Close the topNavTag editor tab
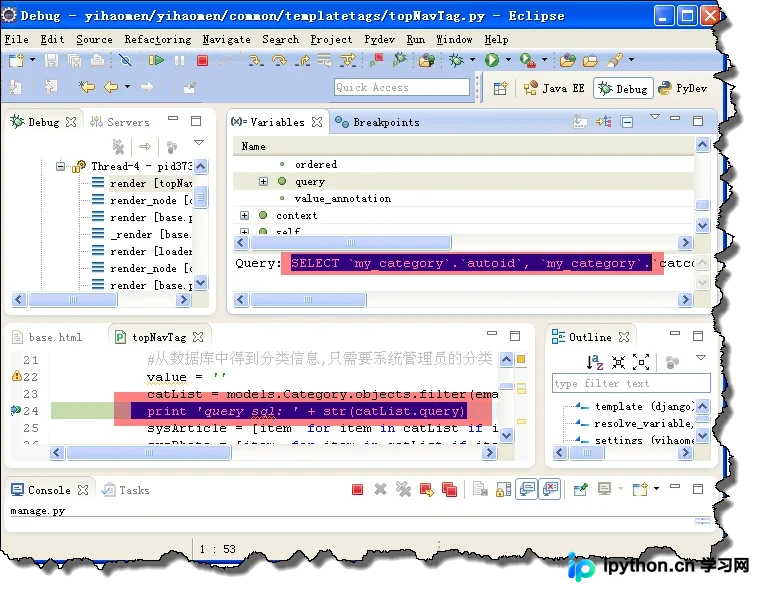Screen dimensions: 758x592 (x=198, y=337)
